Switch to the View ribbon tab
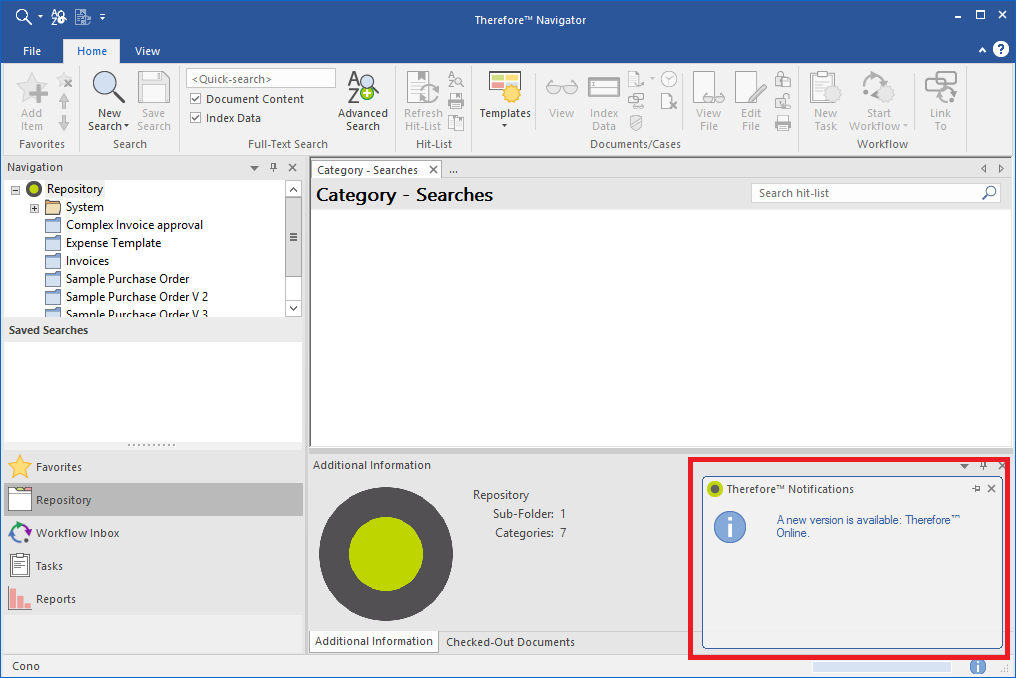The height and width of the screenshot is (678, 1016). pos(147,51)
